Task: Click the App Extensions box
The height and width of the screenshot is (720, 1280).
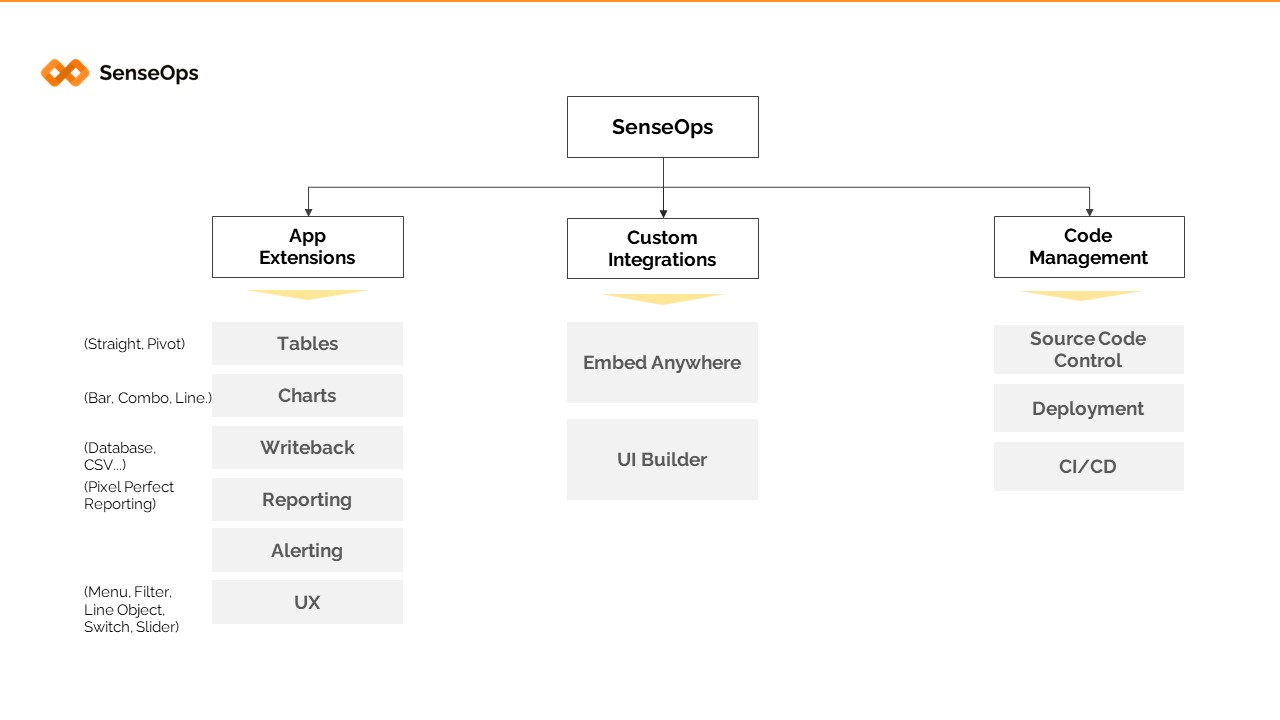Action: (307, 247)
